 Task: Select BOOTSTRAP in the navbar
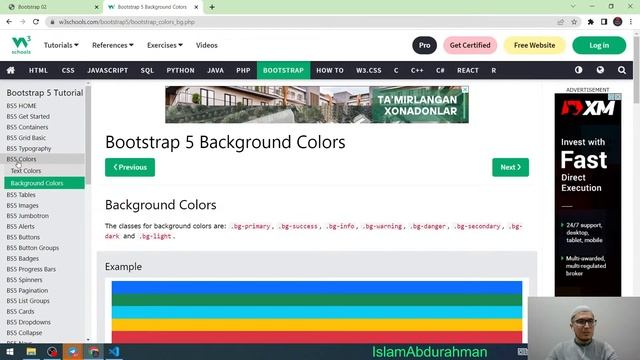(283, 70)
